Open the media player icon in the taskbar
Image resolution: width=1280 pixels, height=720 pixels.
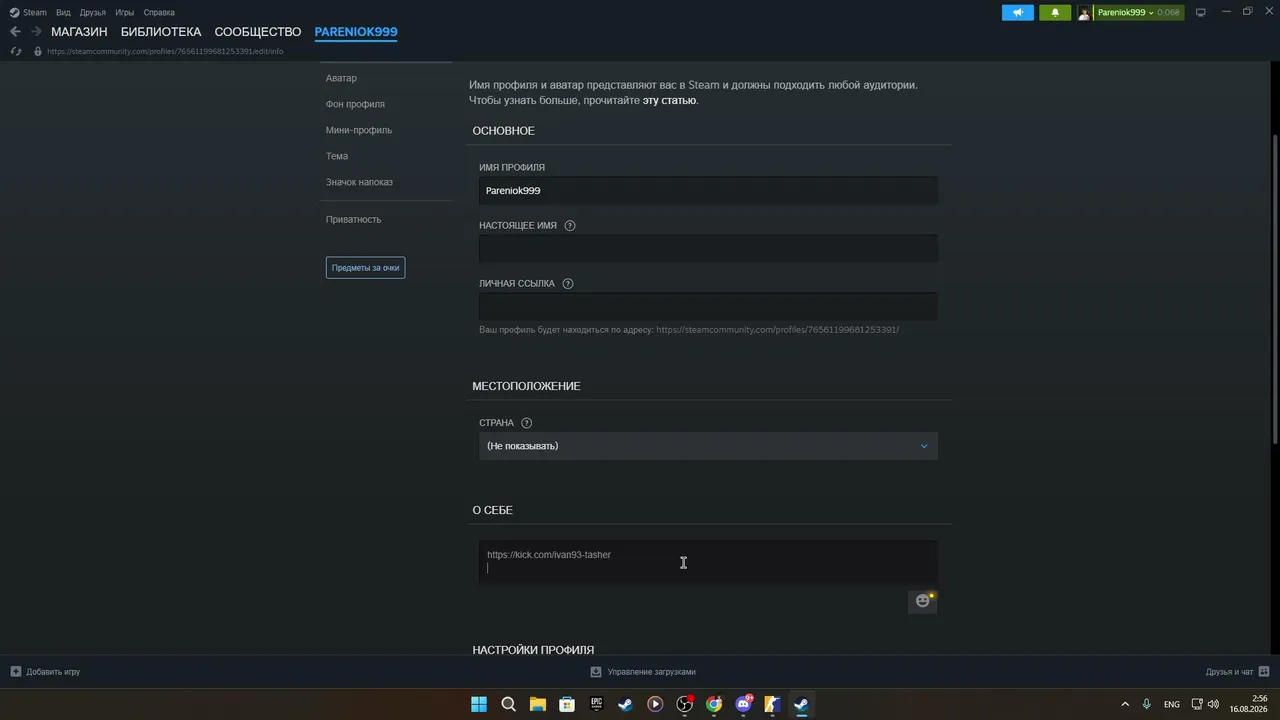655,704
